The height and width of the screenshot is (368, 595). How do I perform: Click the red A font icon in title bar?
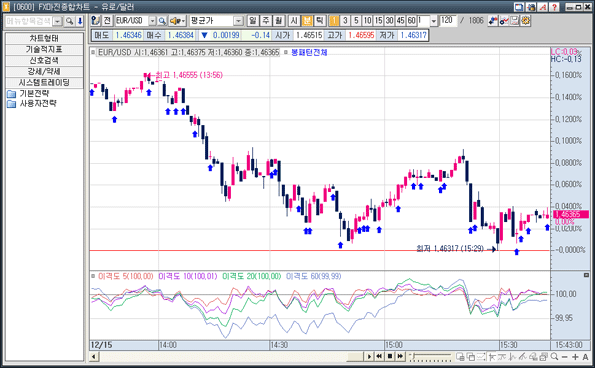(x=543, y=7)
